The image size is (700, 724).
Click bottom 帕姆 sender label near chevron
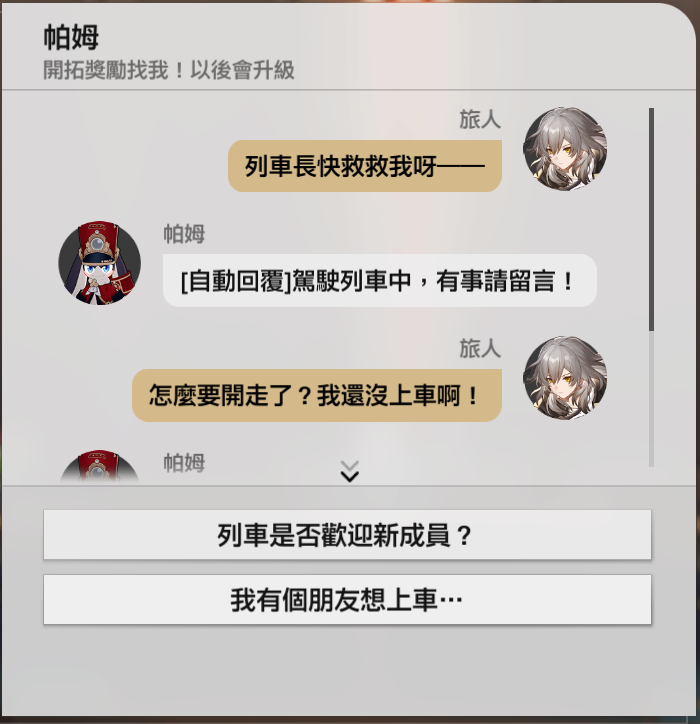point(184,463)
